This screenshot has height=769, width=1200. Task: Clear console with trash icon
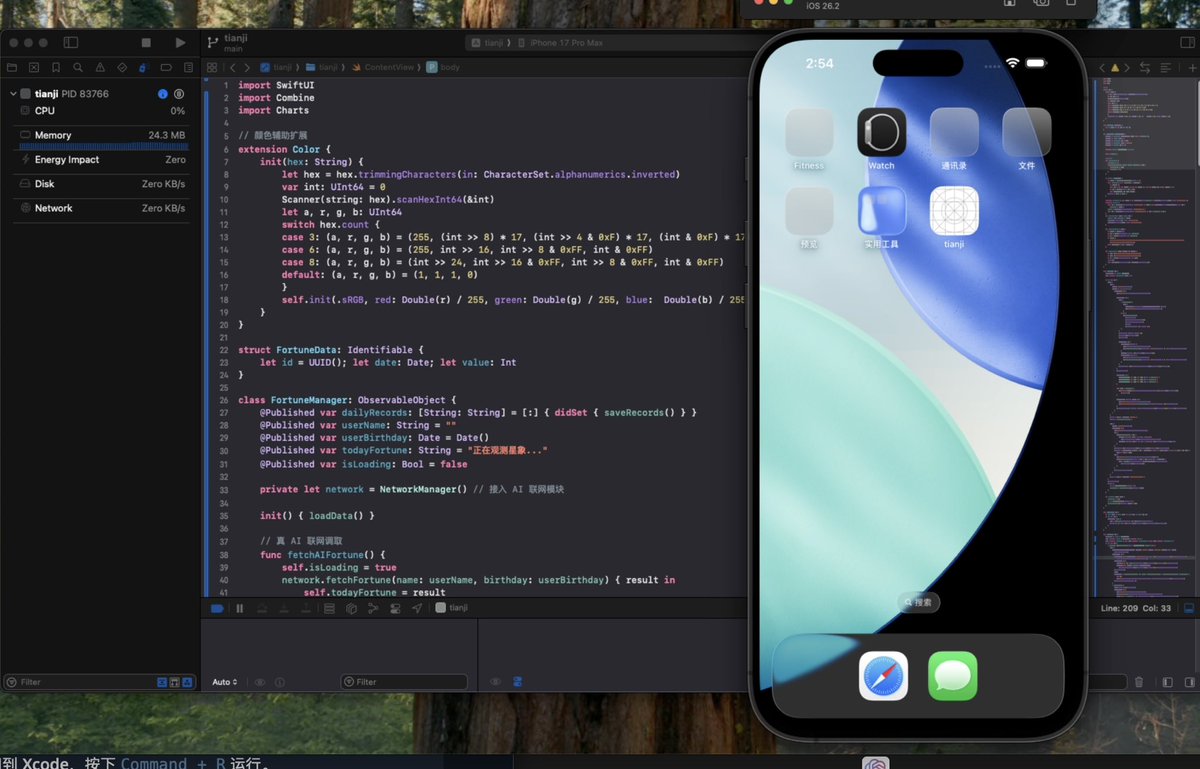click(x=1139, y=682)
